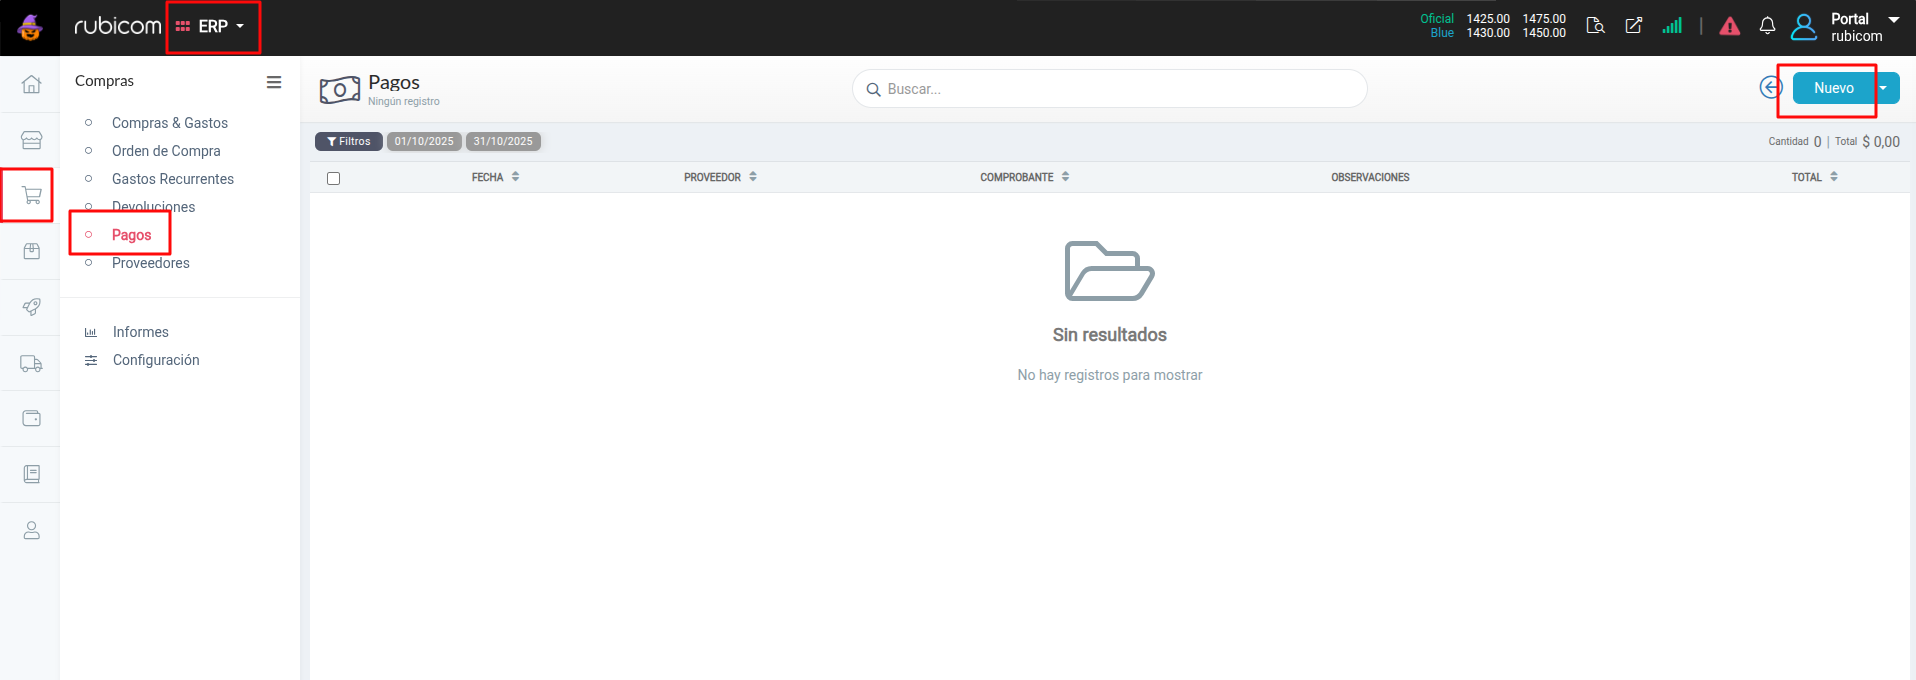Open the Filtros button
This screenshot has height=680, width=1916.
(349, 141)
